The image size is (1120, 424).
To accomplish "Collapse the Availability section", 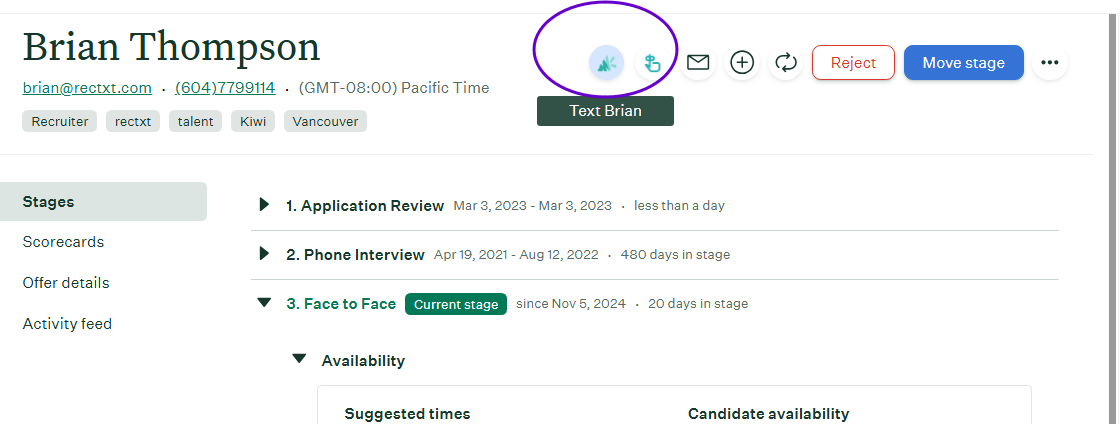I will 298,359.
